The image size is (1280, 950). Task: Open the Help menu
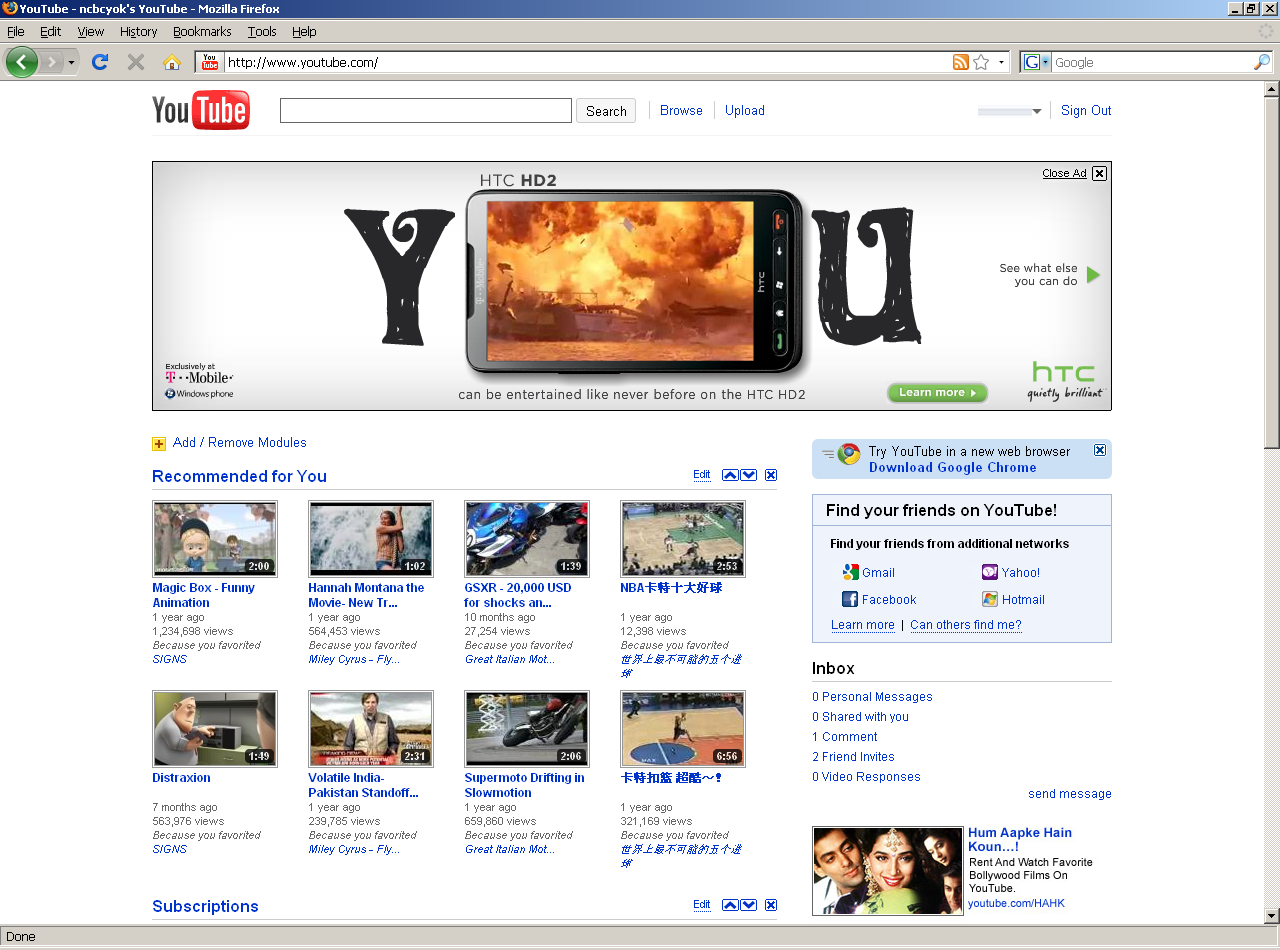click(x=304, y=31)
